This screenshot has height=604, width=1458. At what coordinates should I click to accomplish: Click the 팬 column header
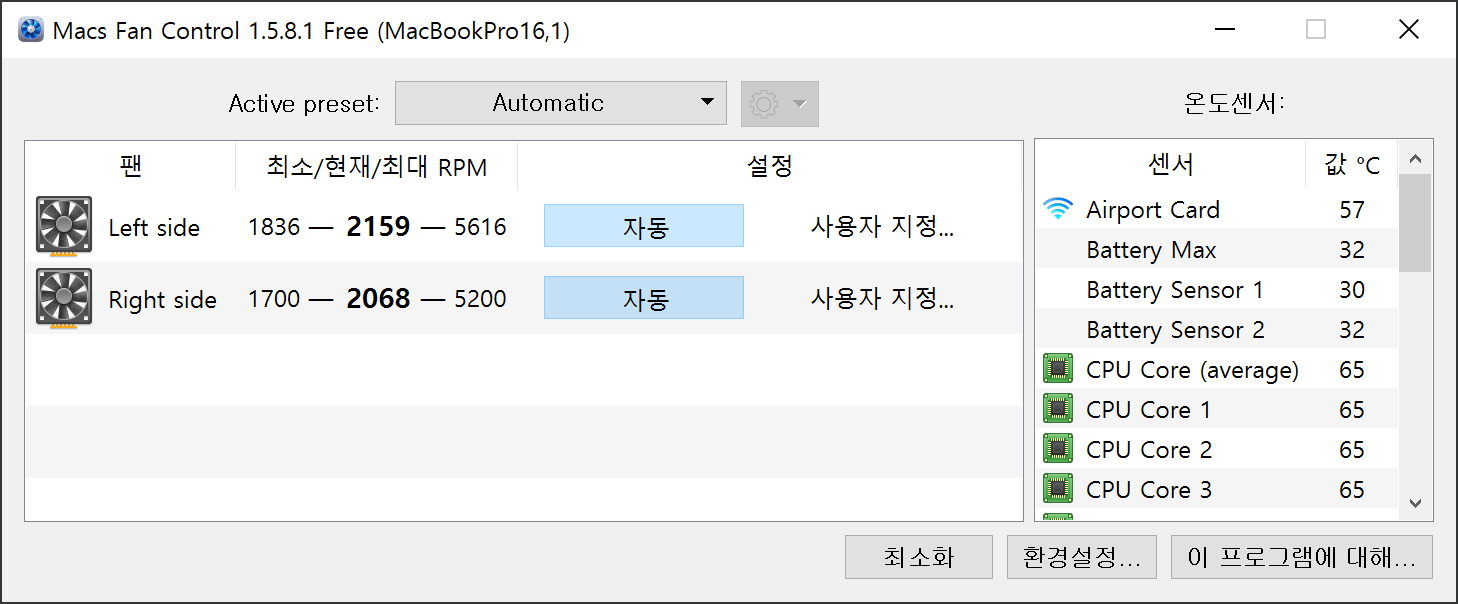click(130, 166)
